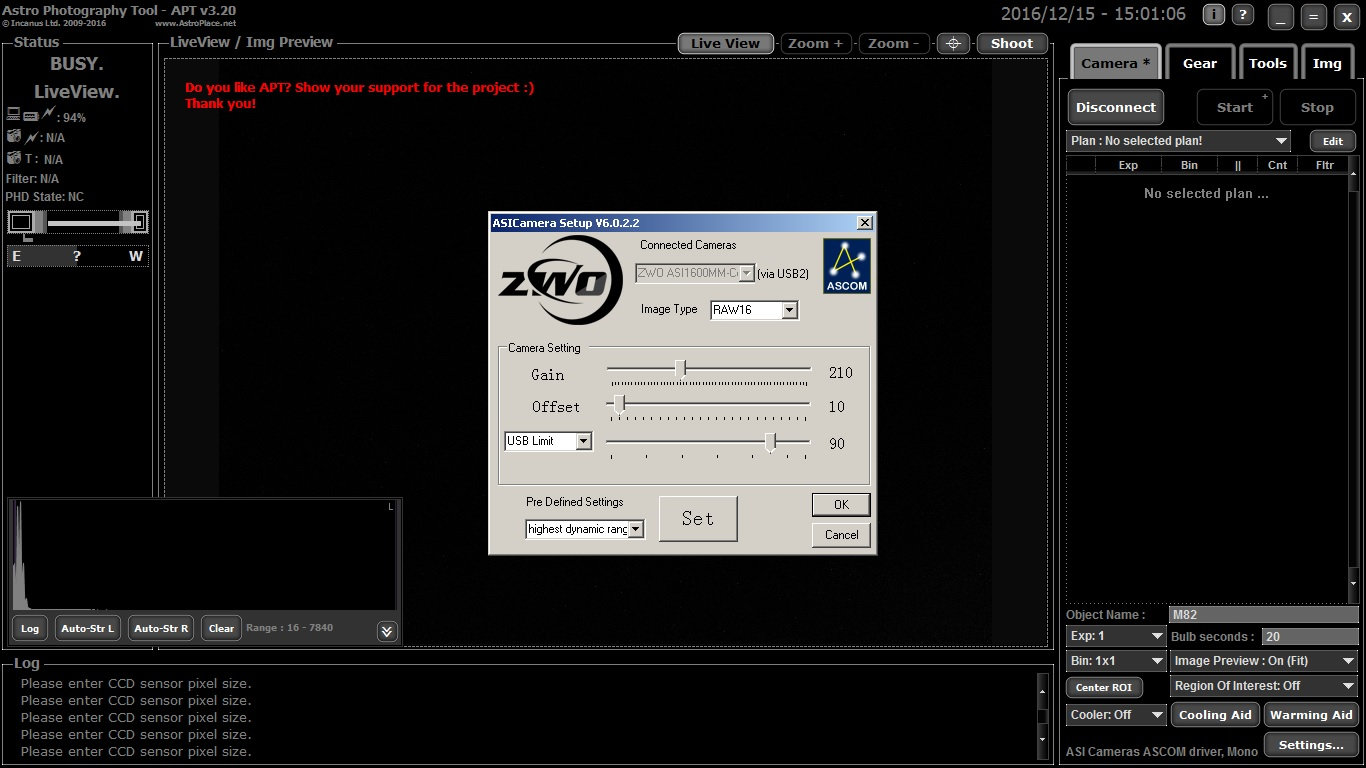Viewport: 1366px width, 768px height.
Task: Expand histogram panel with double-chevron icon
Action: pyautogui.click(x=387, y=630)
